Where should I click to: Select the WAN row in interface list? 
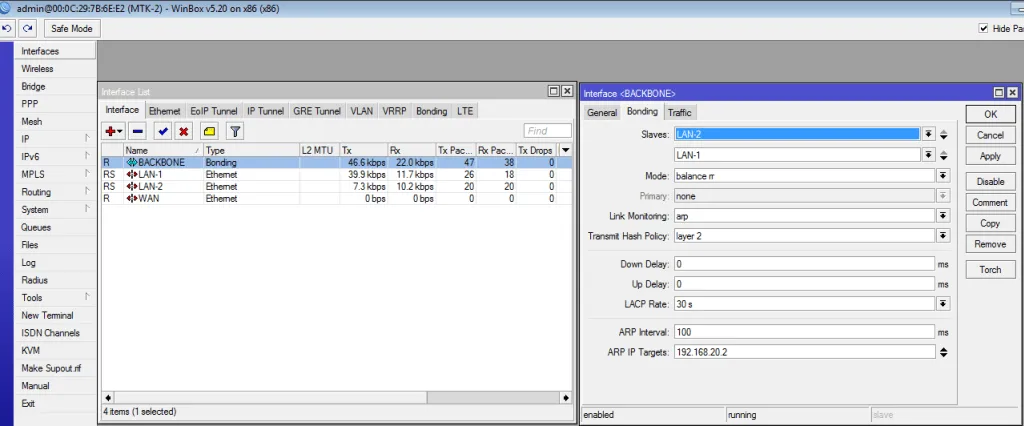tap(337, 198)
